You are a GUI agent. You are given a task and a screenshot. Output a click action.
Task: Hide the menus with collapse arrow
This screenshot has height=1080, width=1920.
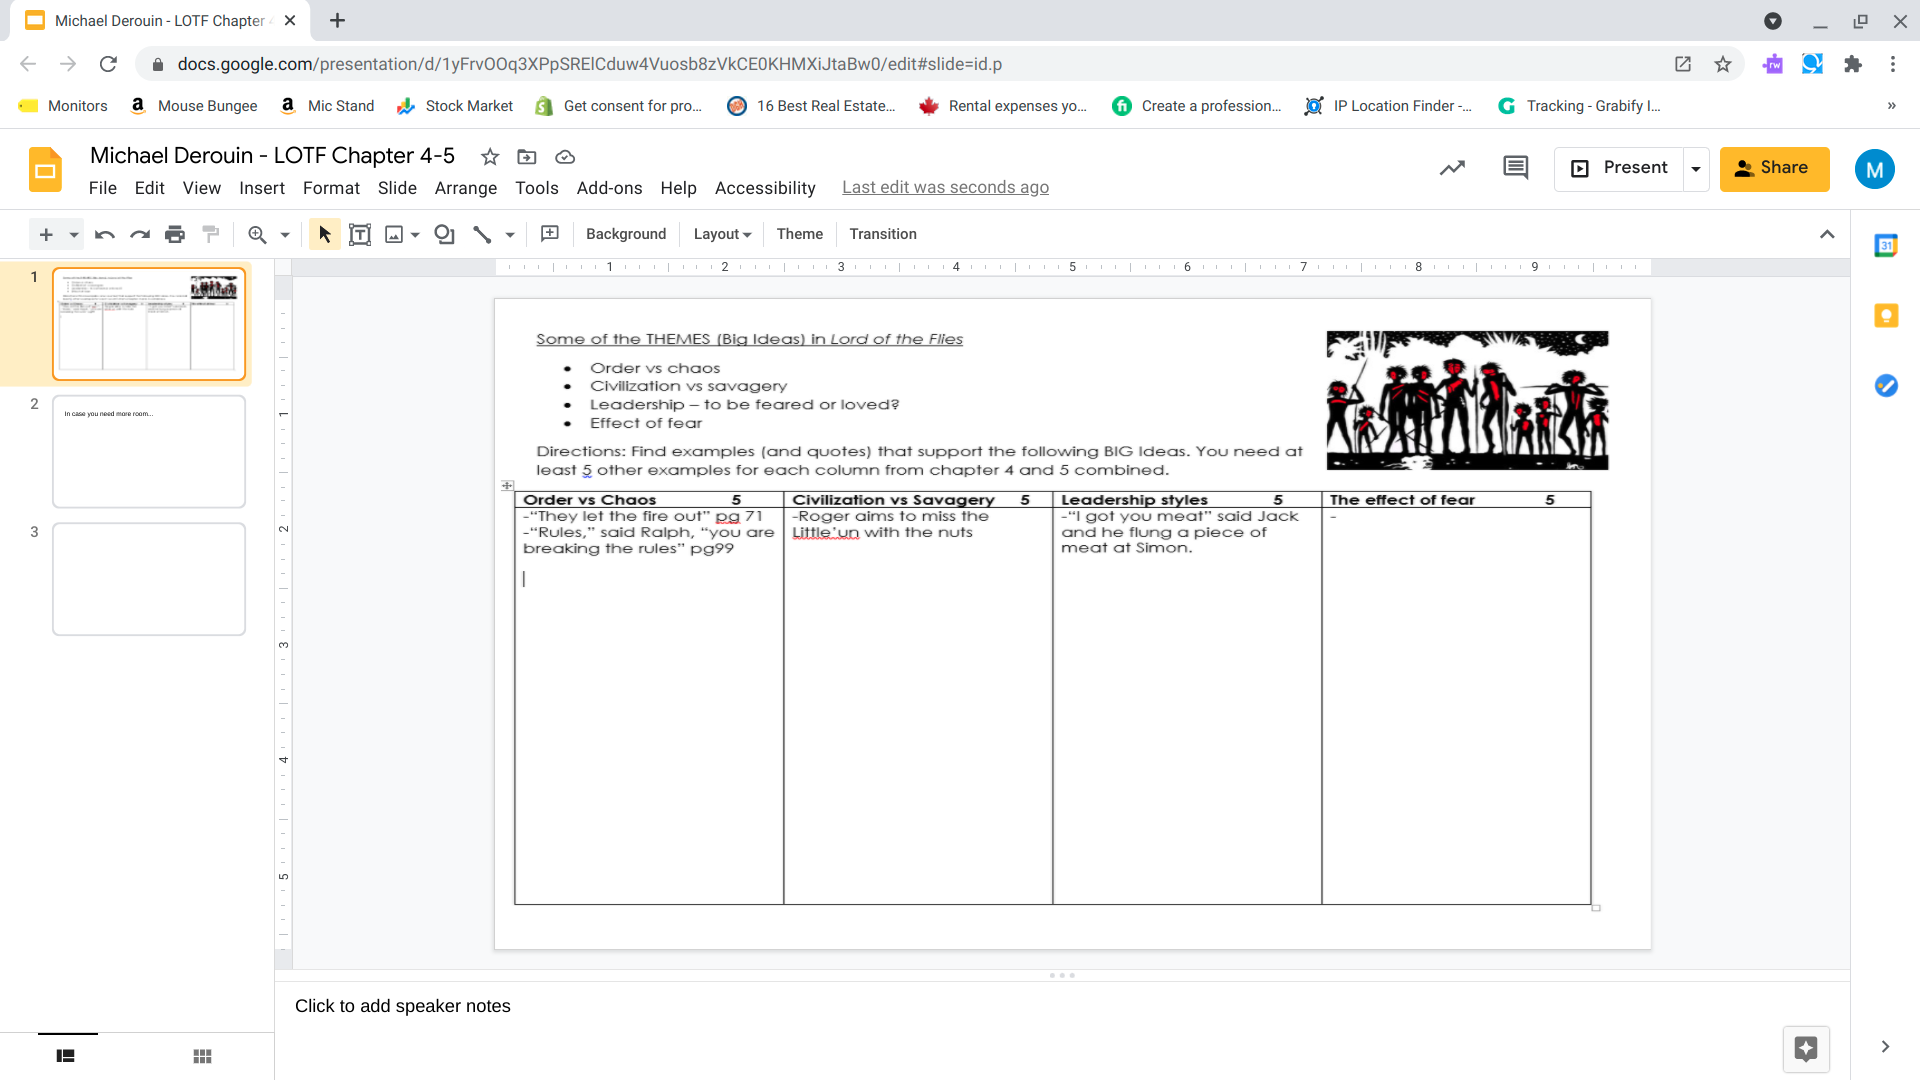pos(1827,234)
